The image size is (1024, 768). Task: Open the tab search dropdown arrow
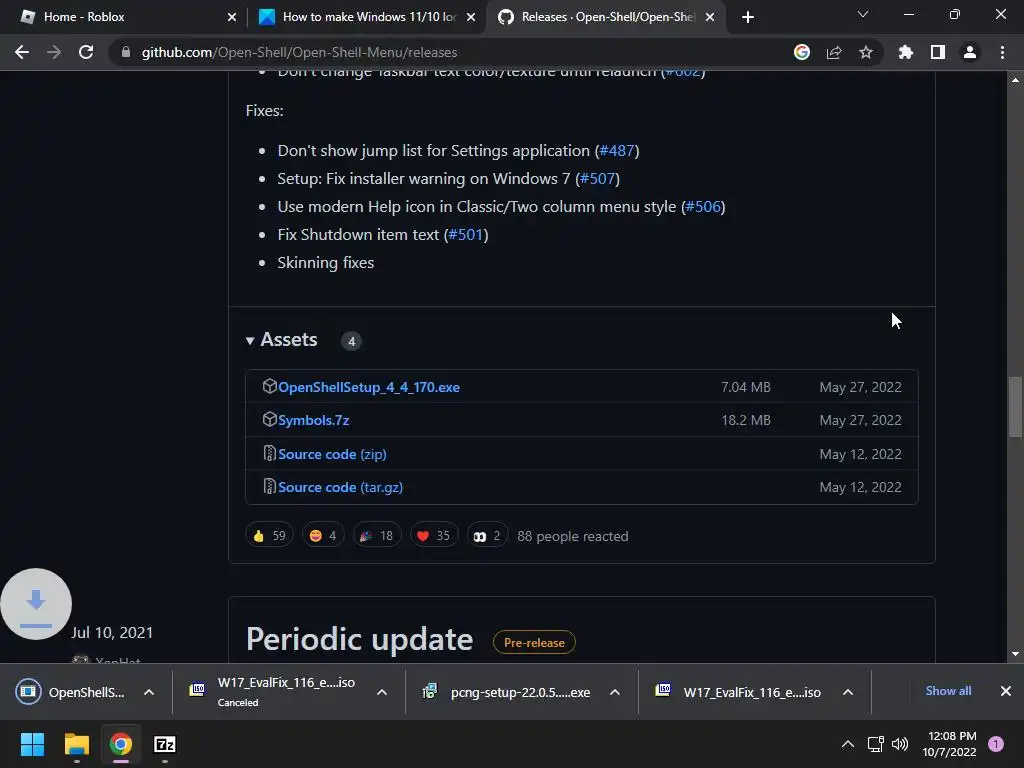(863, 14)
